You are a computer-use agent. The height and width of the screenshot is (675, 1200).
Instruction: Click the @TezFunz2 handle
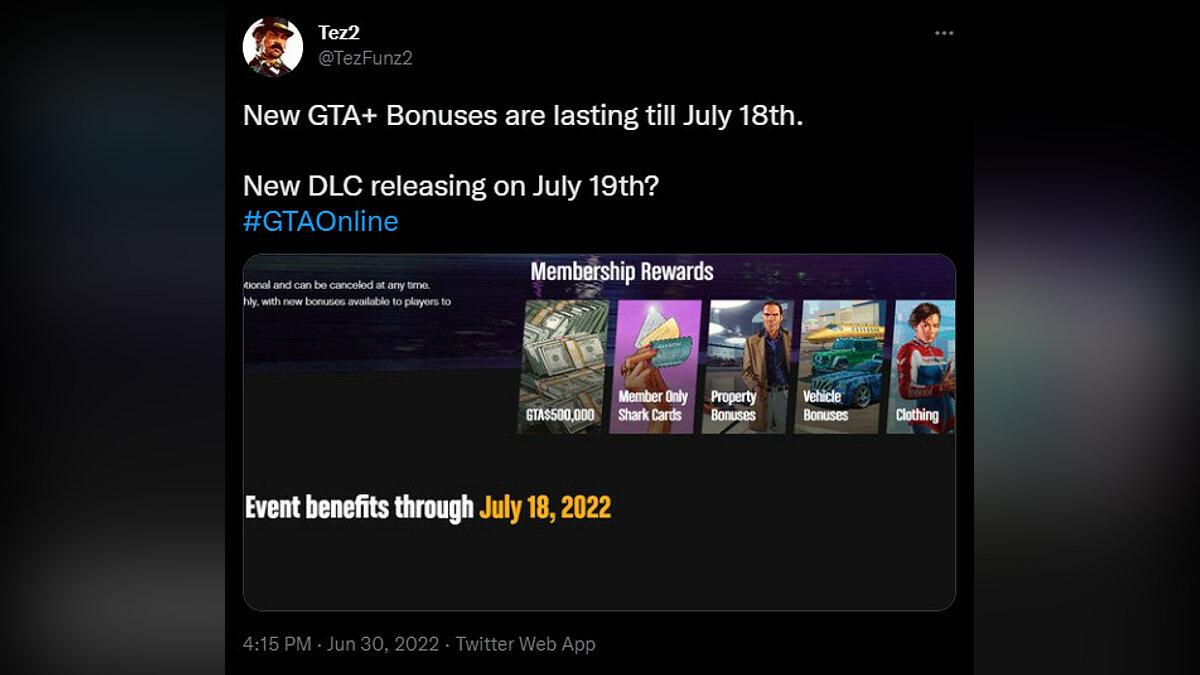coord(365,58)
